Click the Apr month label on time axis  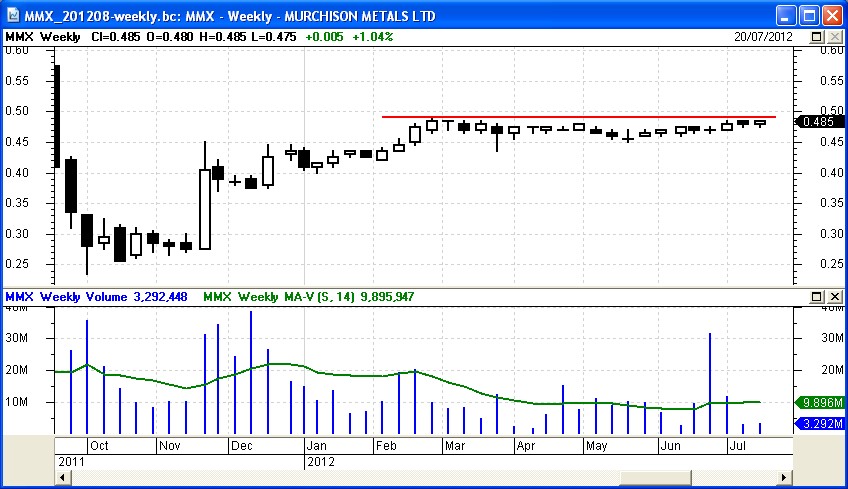[x=526, y=446]
